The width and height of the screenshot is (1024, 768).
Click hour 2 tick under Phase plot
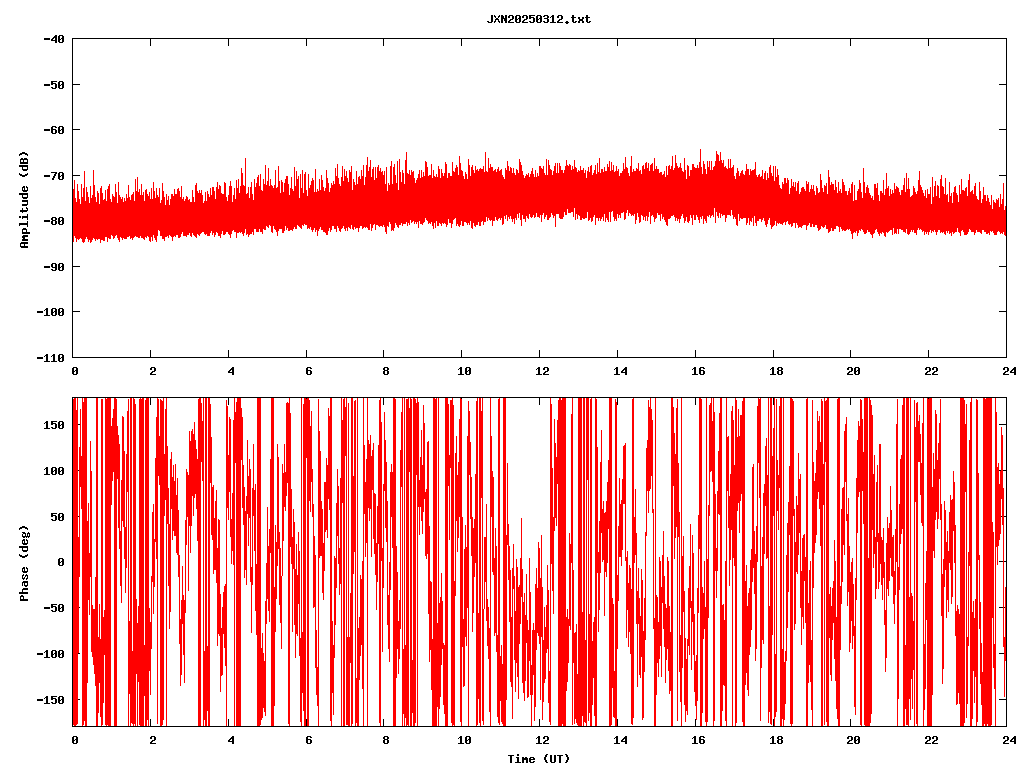pos(153,741)
